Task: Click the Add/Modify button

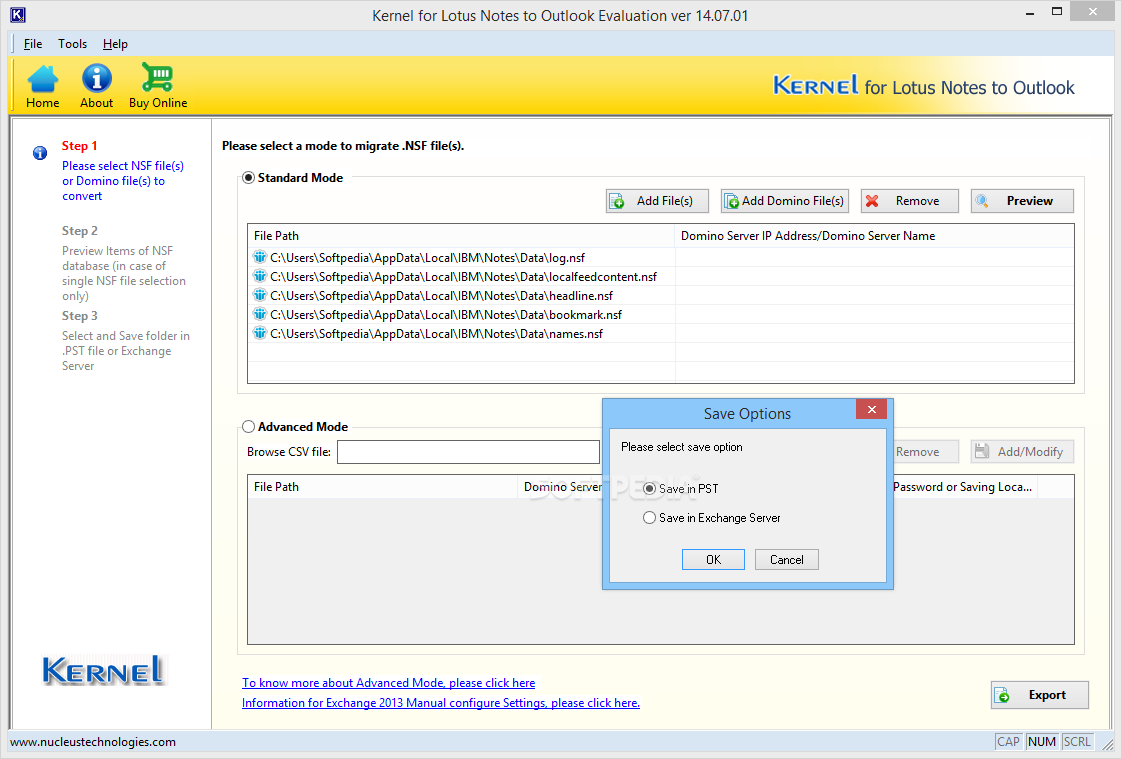Action: [1022, 451]
